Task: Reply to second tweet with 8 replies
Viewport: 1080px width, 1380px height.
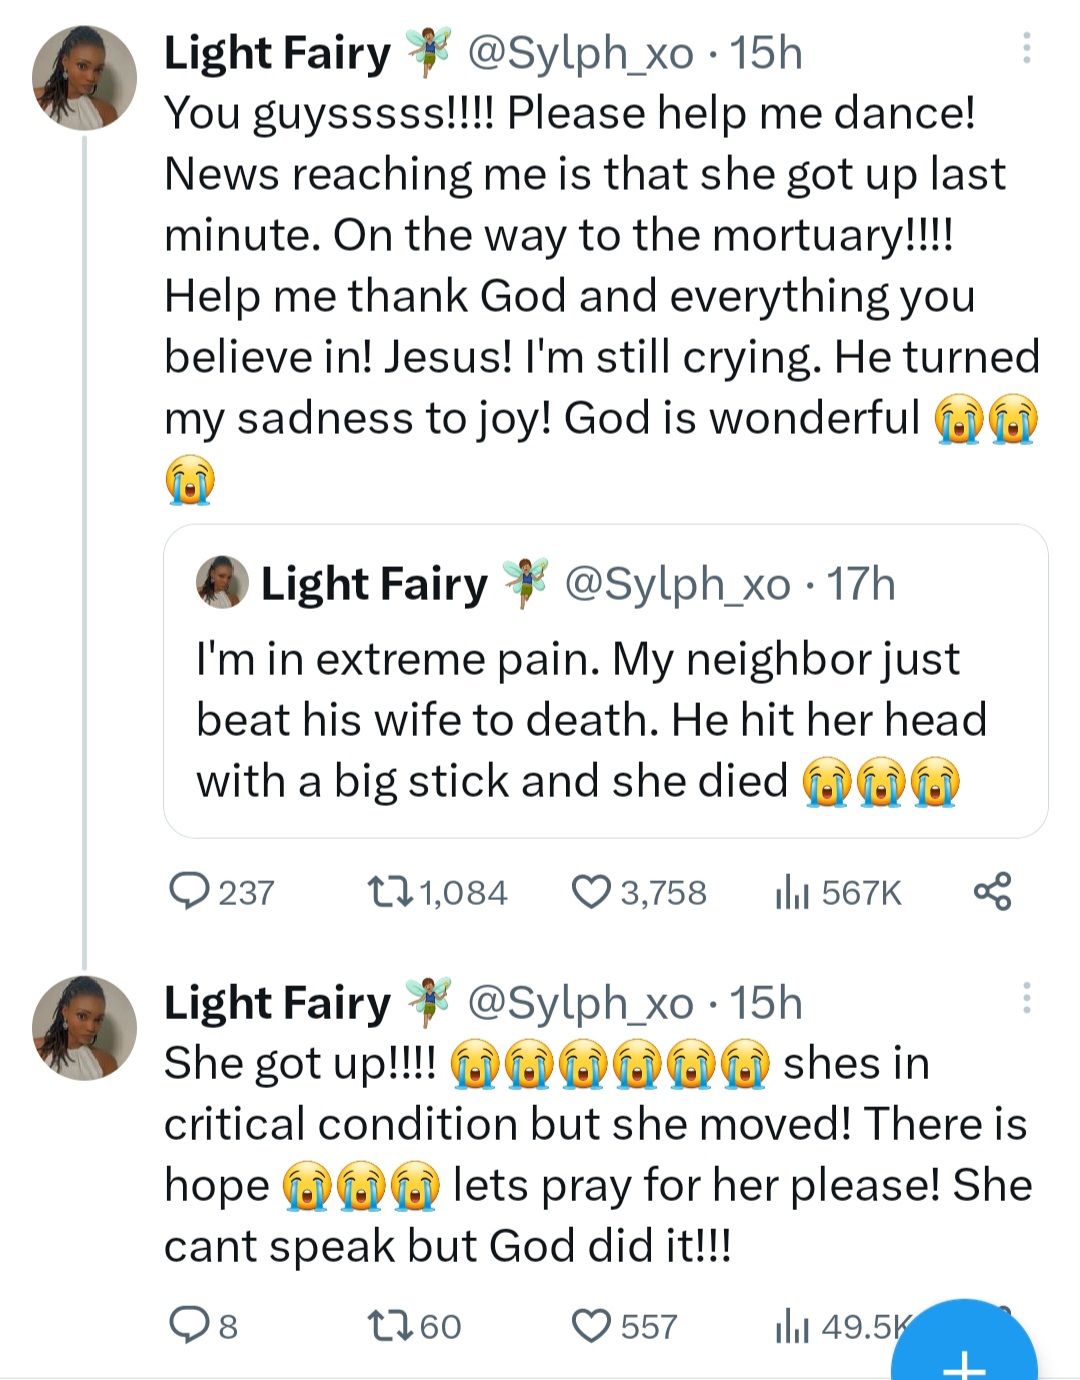Action: pyautogui.click(x=190, y=1326)
